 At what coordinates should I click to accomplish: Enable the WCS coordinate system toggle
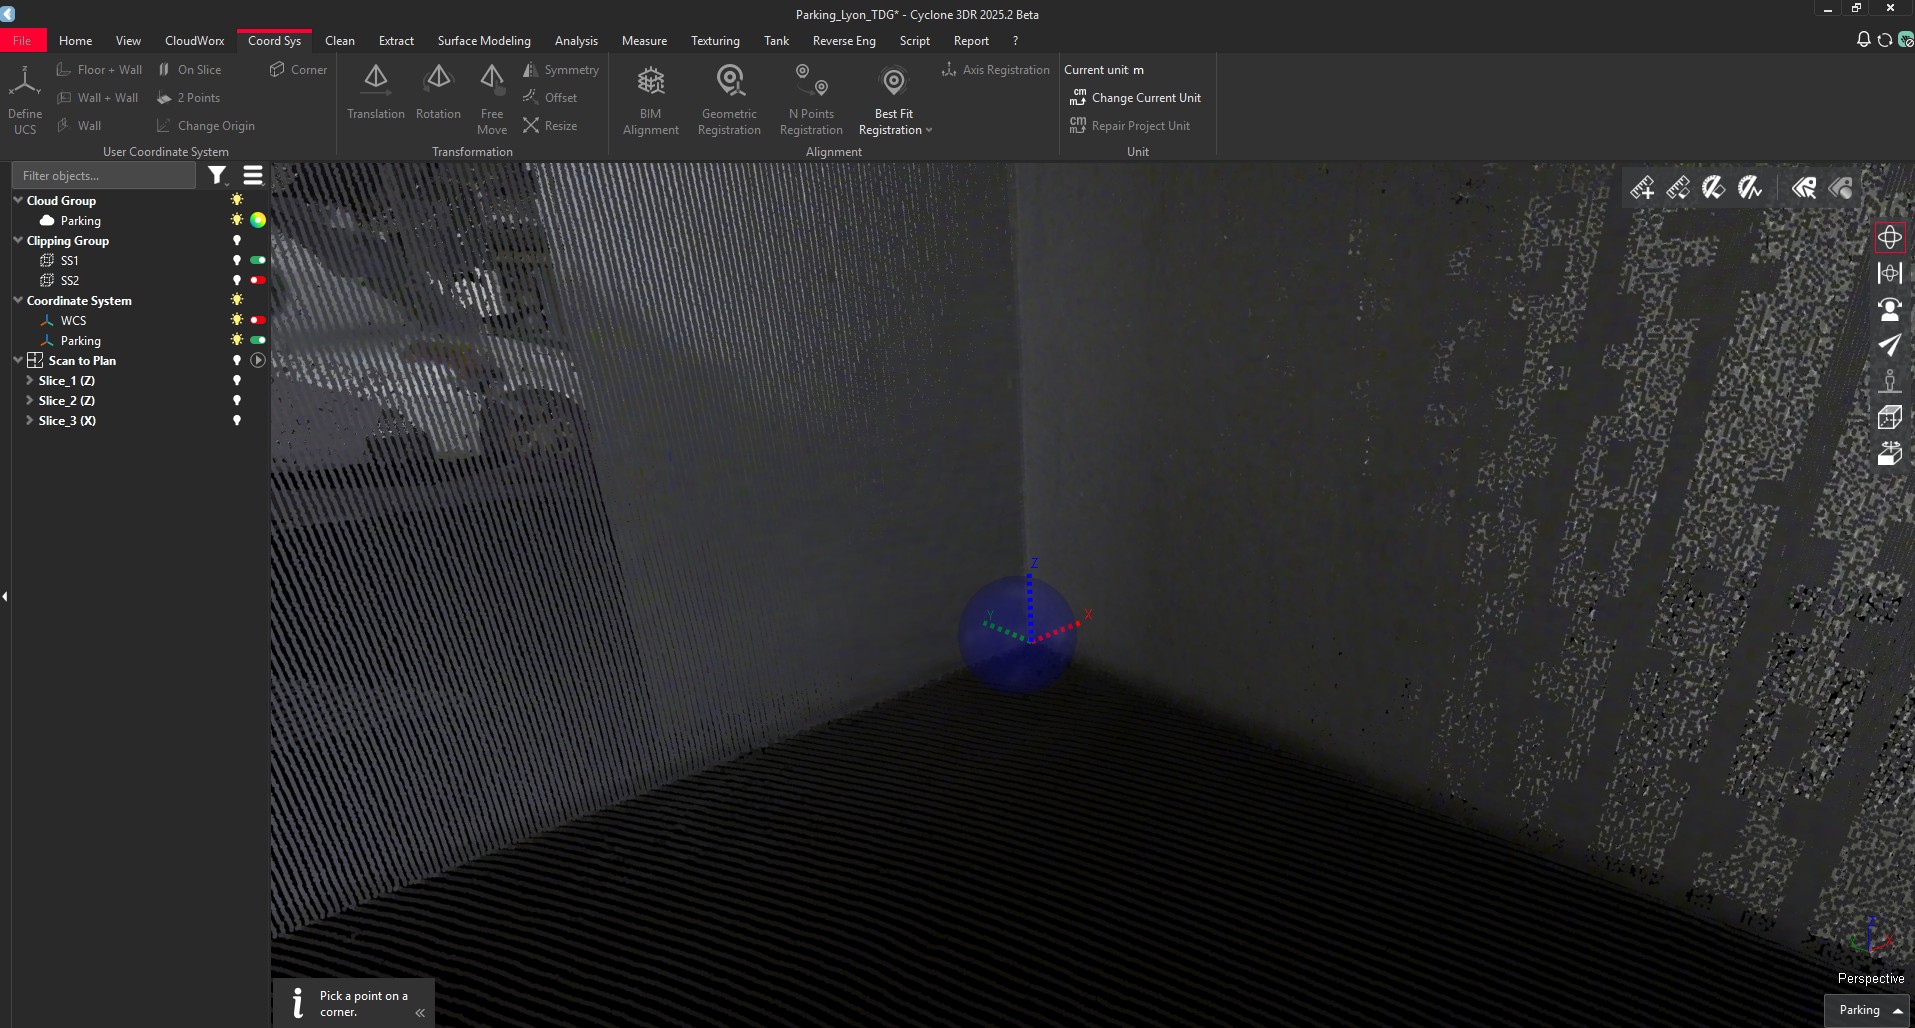(x=257, y=320)
